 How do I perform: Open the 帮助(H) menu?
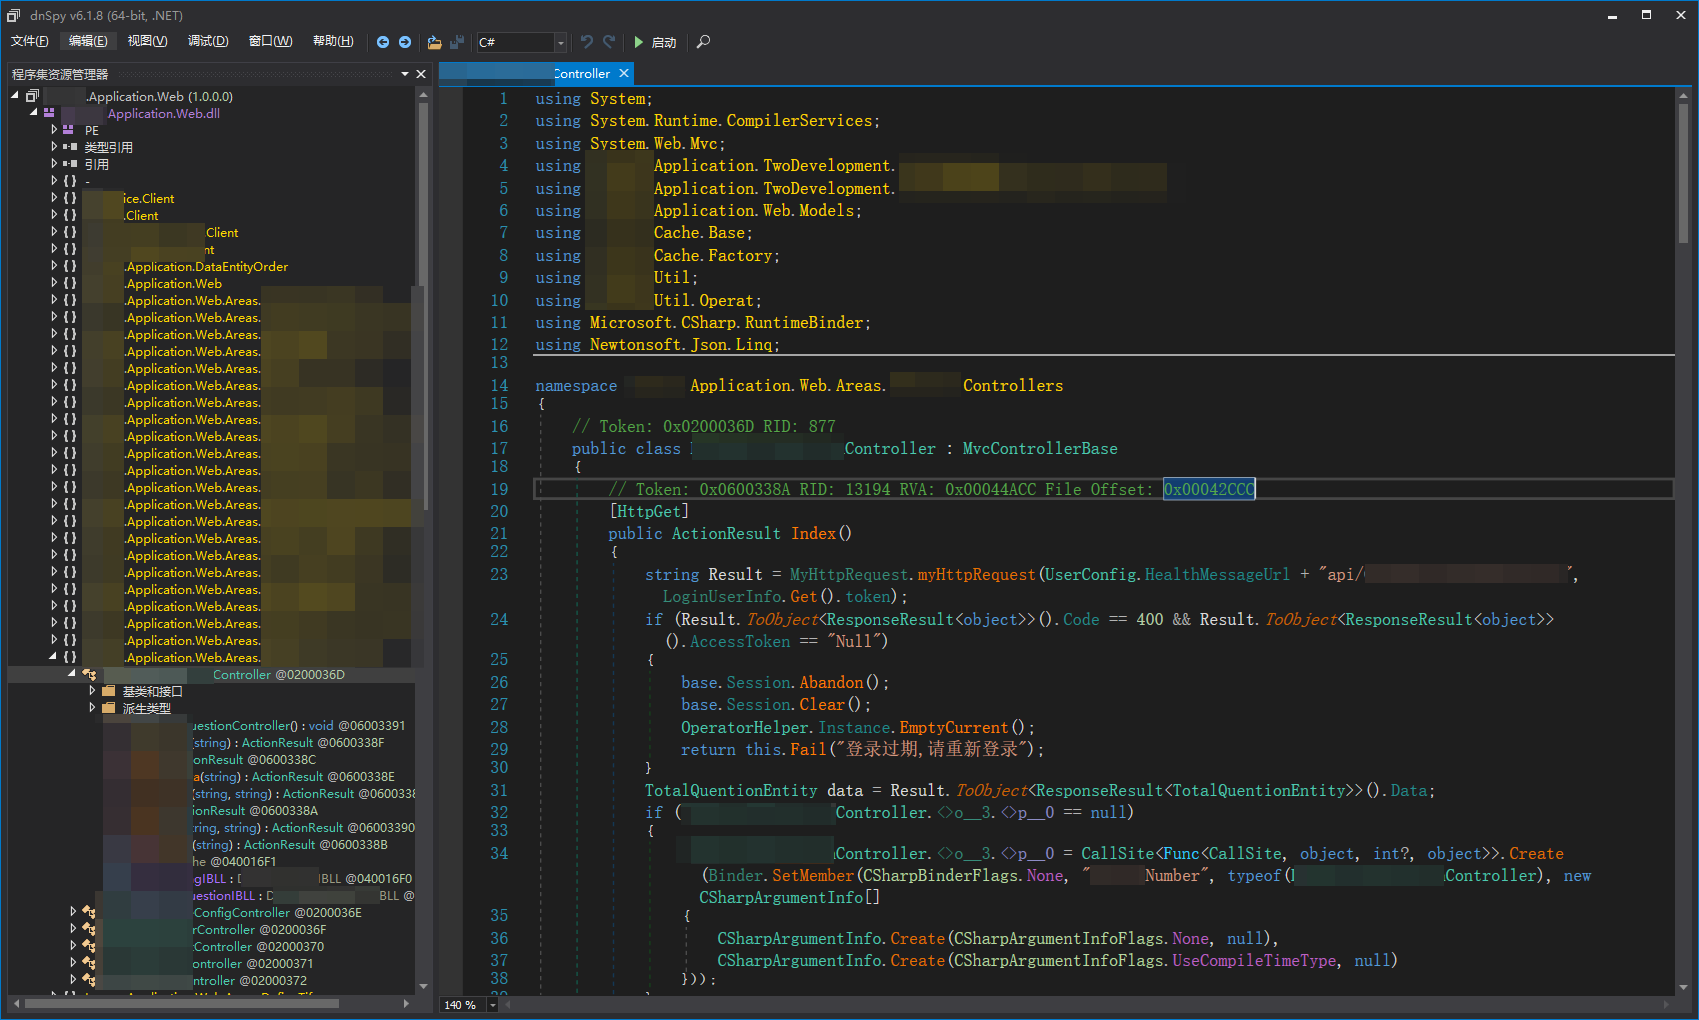(x=333, y=41)
